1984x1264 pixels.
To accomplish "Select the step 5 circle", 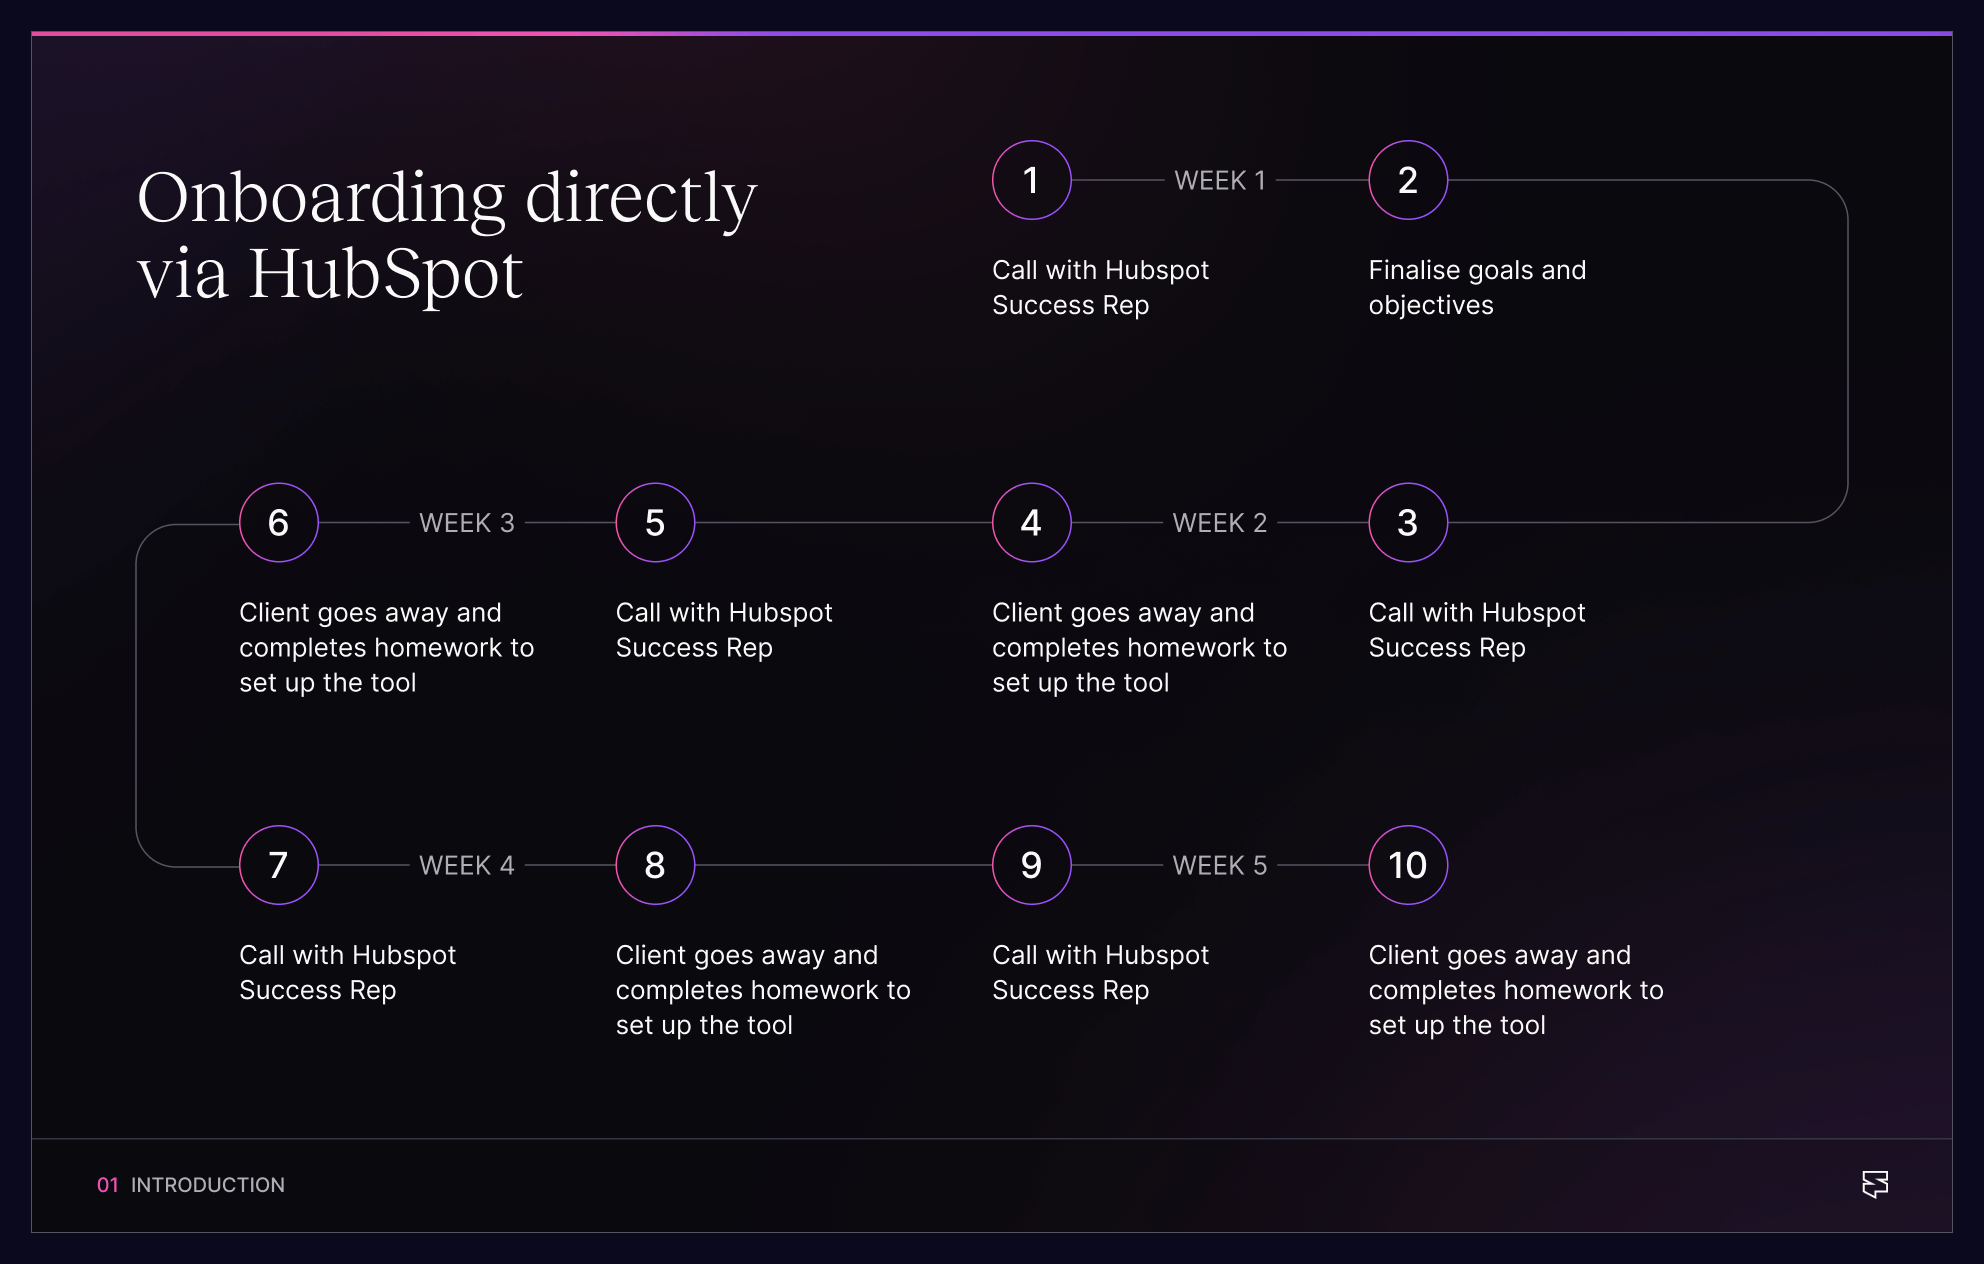I will [655, 522].
